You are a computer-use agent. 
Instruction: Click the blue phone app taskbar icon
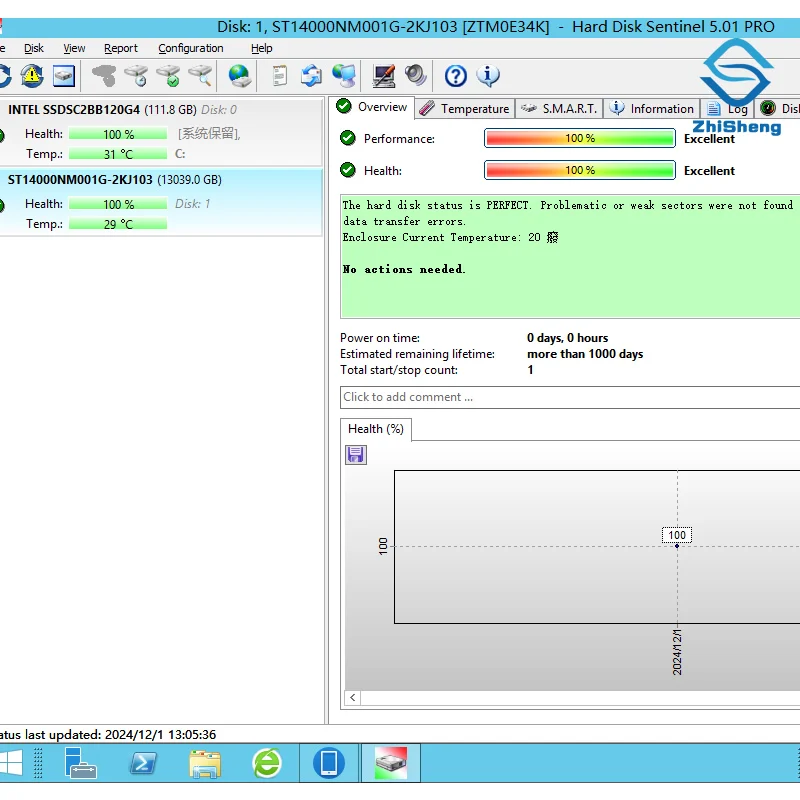[329, 763]
